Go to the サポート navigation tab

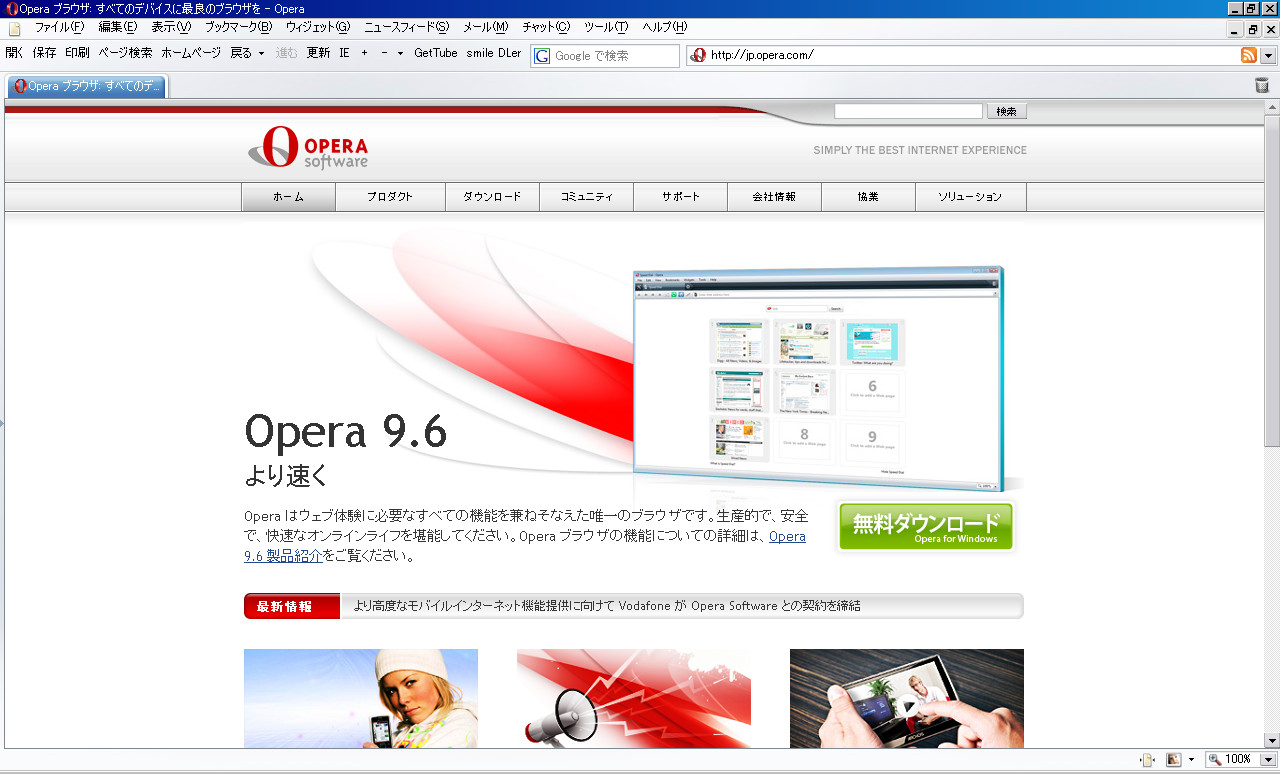(x=680, y=197)
